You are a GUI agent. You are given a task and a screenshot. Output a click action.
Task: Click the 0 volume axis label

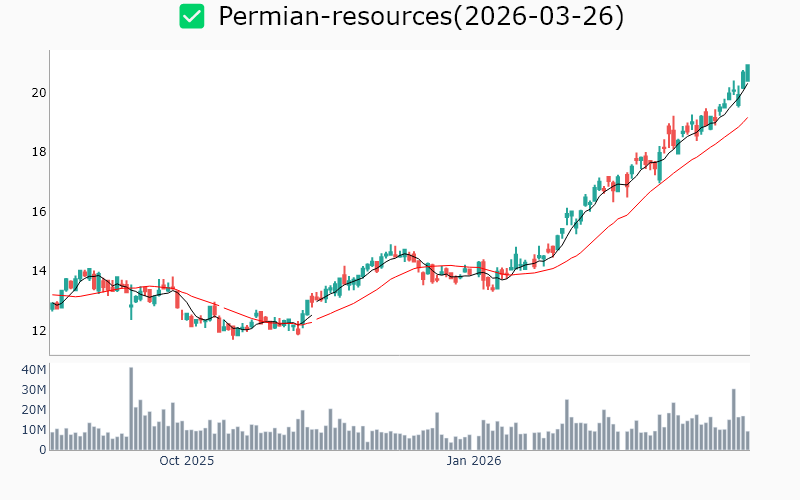42,450
